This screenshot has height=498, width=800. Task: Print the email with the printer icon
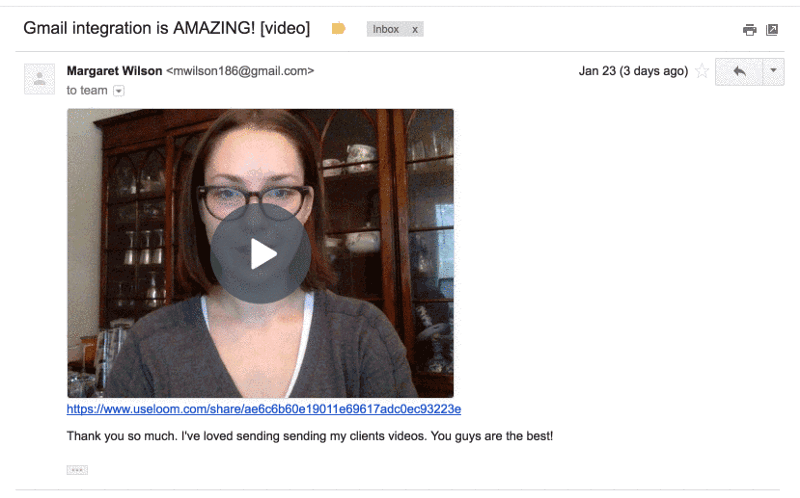[x=749, y=30]
